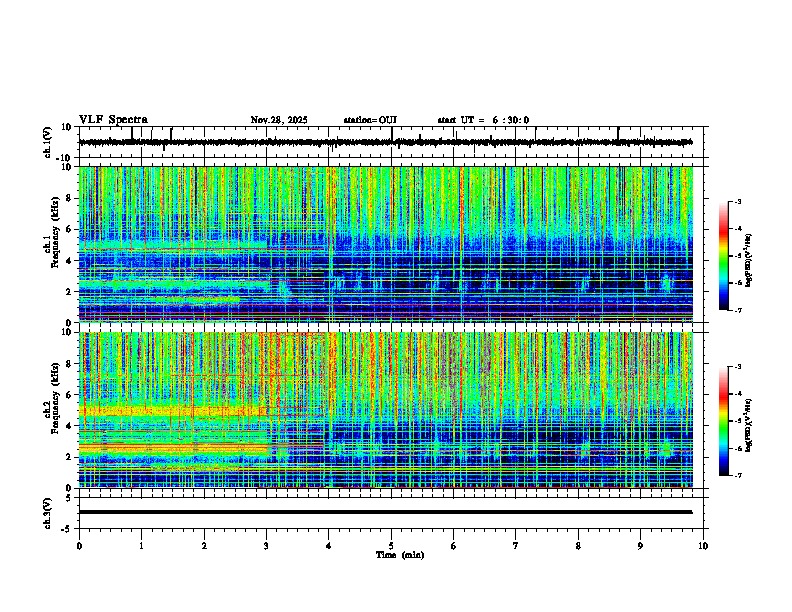
Task: Click the "station=OUI" header label
Action: tap(370, 120)
